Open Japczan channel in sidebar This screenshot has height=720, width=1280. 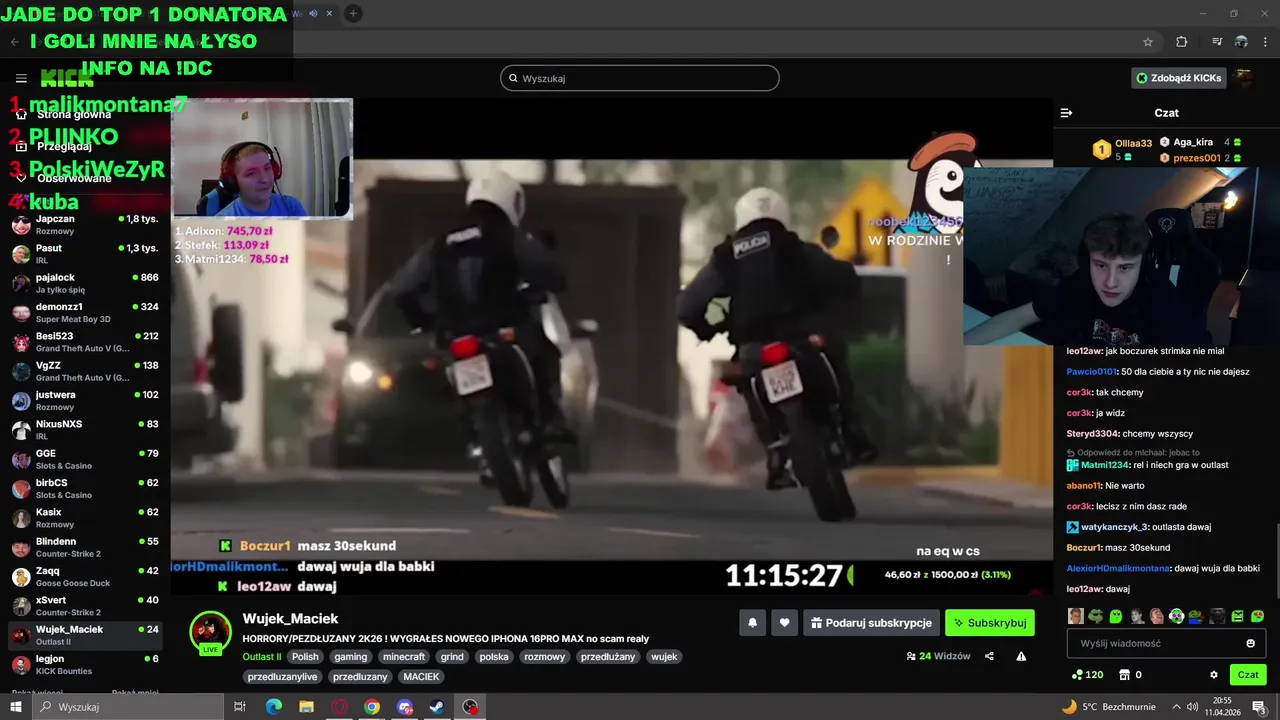(x=85, y=224)
